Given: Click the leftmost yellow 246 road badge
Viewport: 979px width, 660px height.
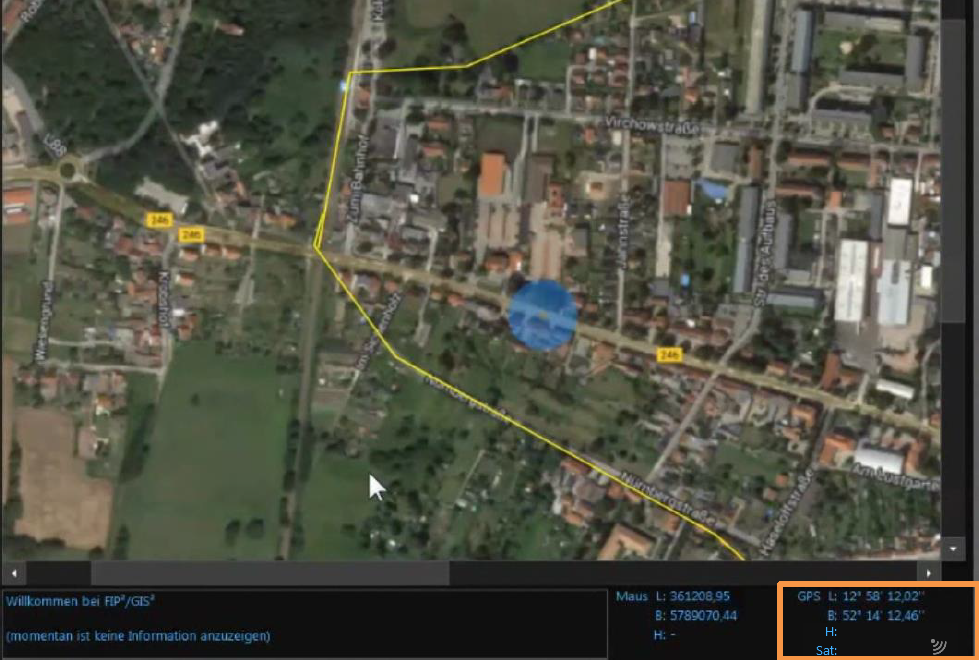Looking at the screenshot, I should click(157, 218).
